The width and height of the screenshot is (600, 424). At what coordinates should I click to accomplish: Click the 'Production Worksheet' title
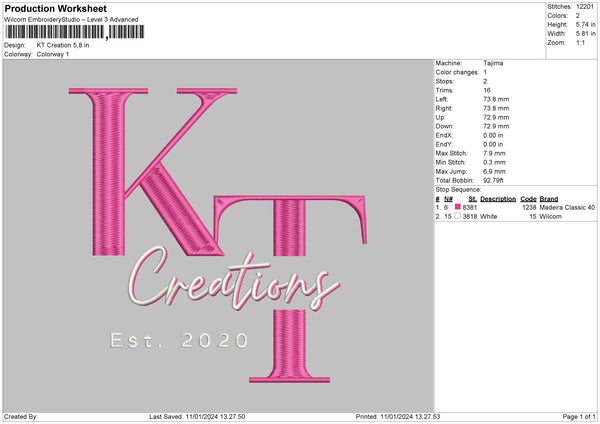click(x=56, y=8)
